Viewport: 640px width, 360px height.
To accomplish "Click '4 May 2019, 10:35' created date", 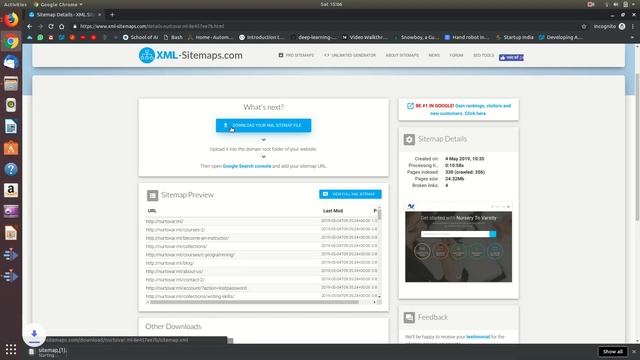I will (x=464, y=159).
